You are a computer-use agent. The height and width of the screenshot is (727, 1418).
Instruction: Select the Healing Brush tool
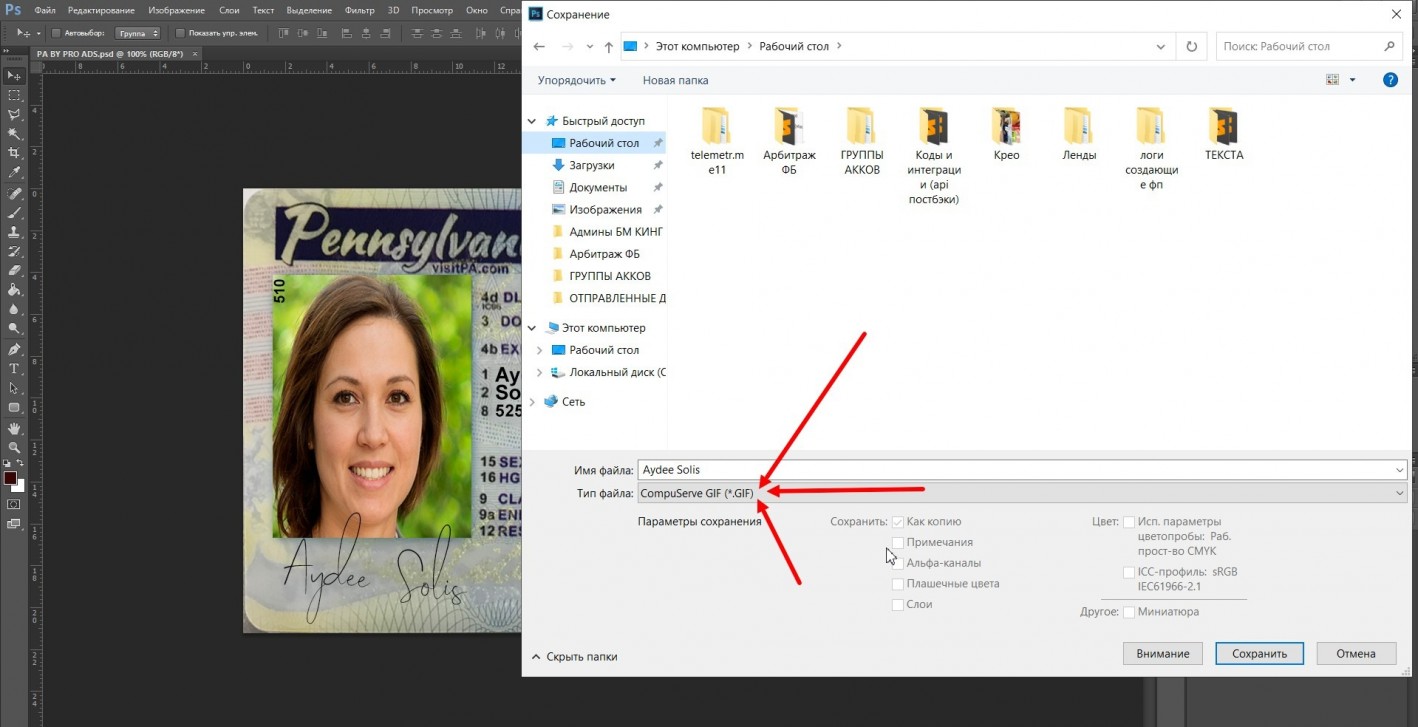[14, 194]
